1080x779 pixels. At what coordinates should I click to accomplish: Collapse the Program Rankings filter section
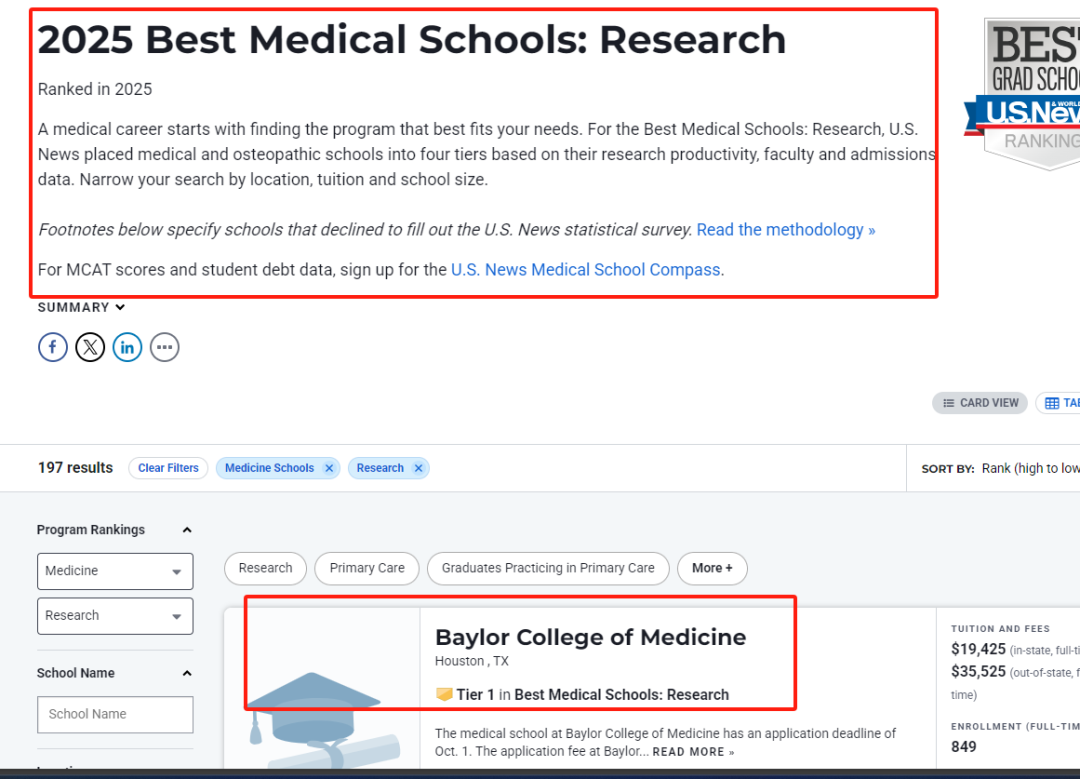[187, 530]
